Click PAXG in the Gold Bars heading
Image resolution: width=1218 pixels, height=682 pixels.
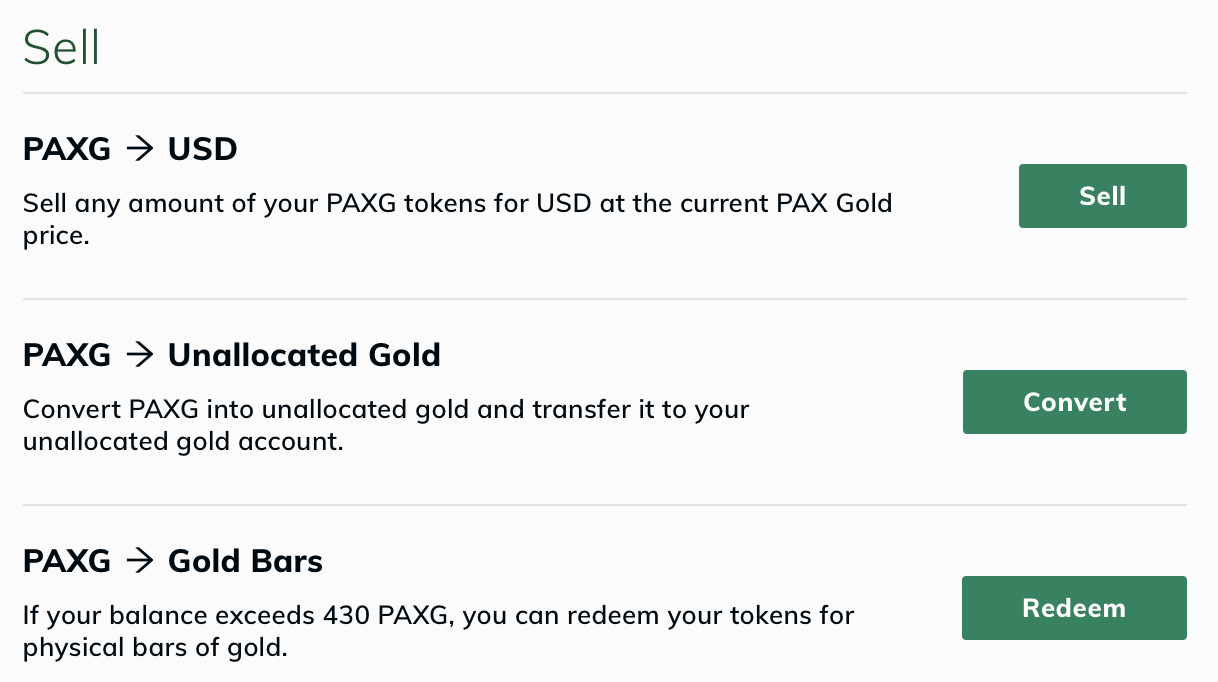click(x=67, y=561)
